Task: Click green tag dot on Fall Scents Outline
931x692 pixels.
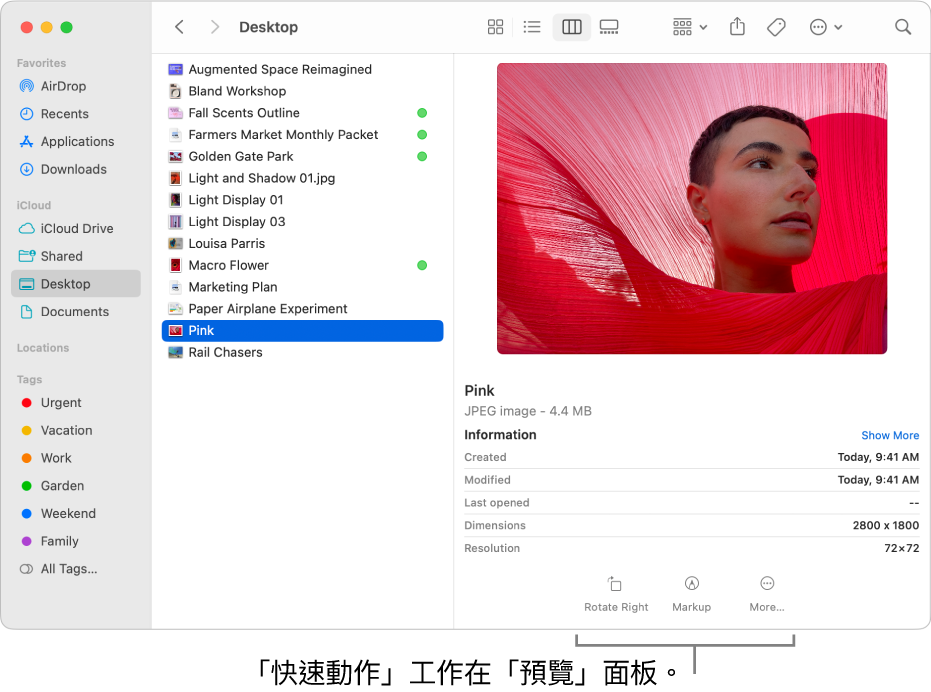Action: tap(422, 113)
